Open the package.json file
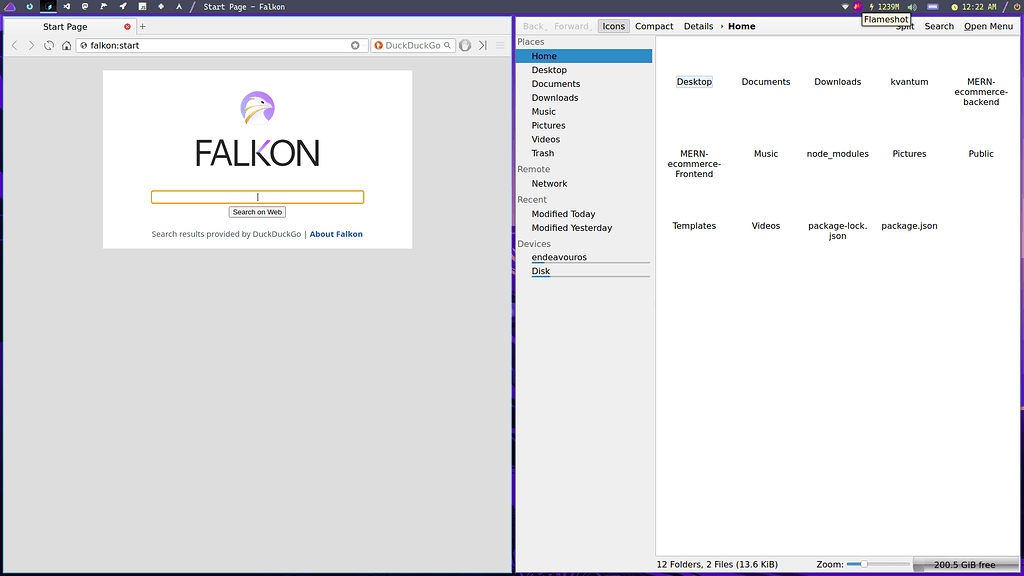This screenshot has width=1024, height=576. (908, 226)
